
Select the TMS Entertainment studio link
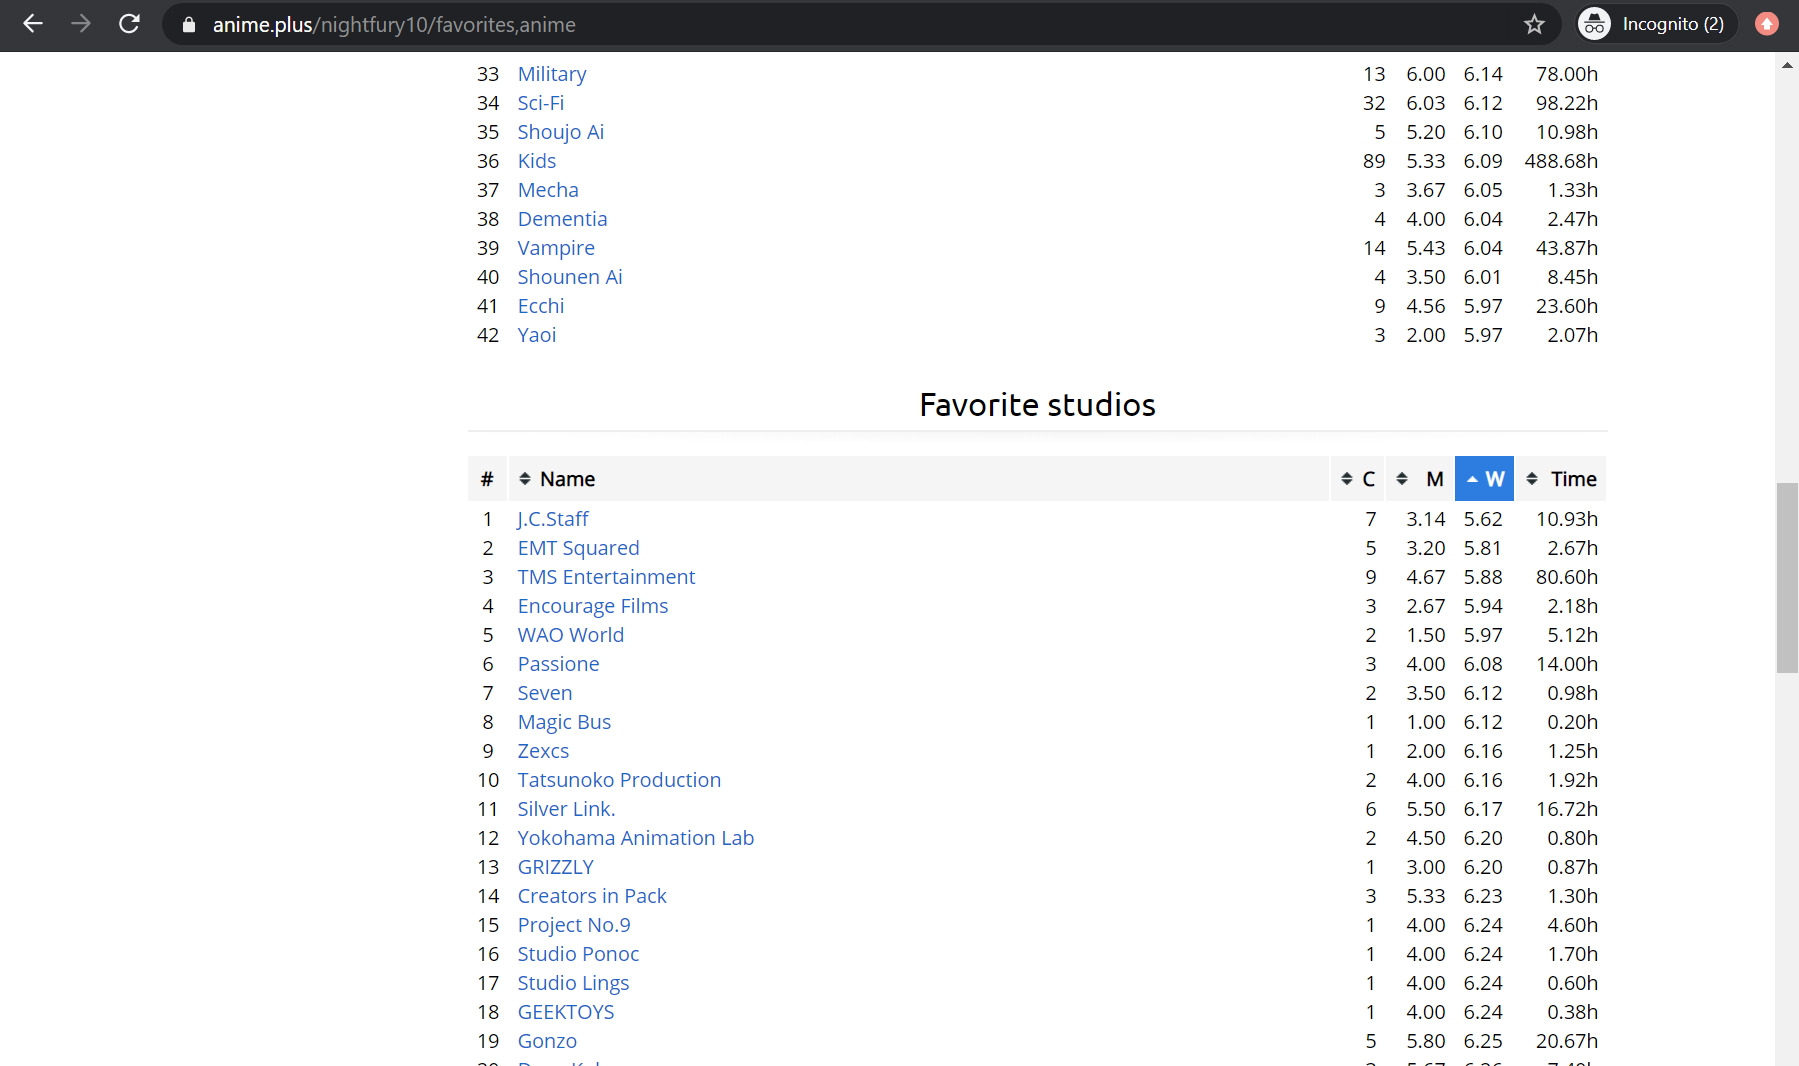606,577
